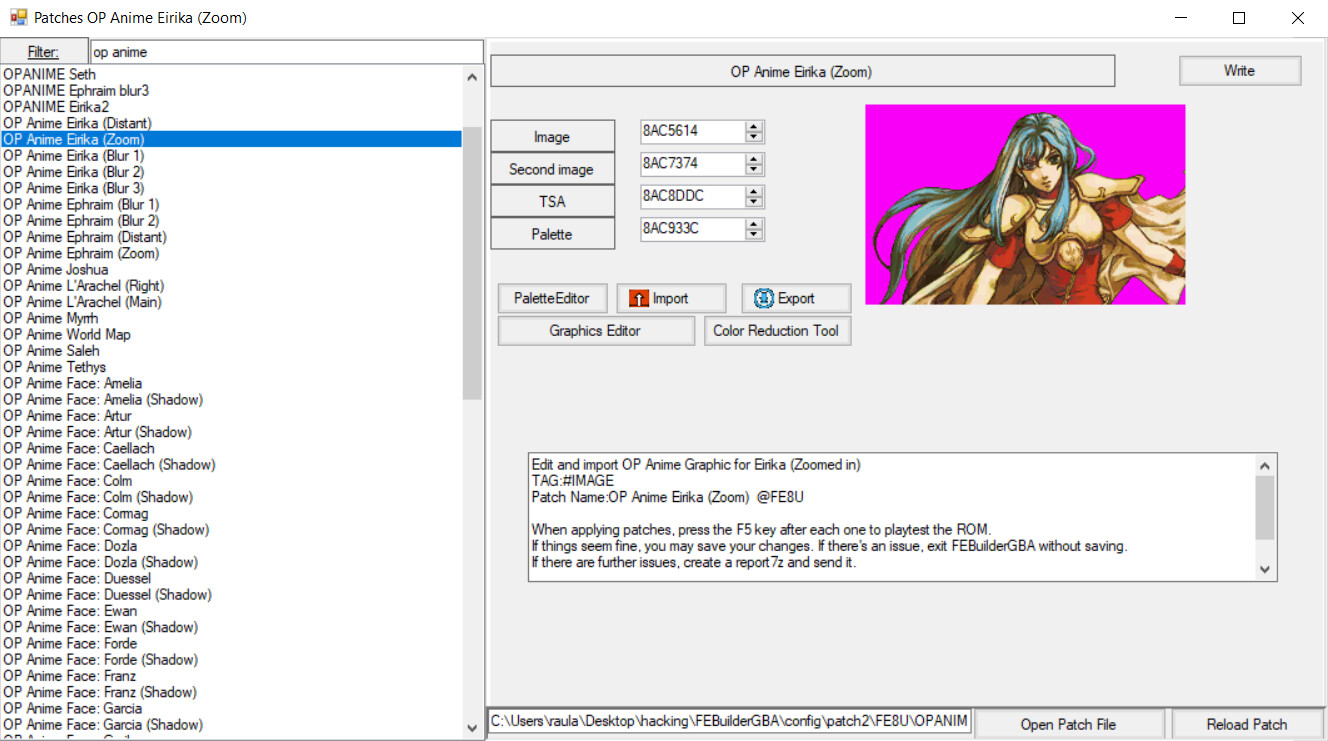Click the Second image label button
This screenshot has height=741, width=1328.
tap(552, 169)
